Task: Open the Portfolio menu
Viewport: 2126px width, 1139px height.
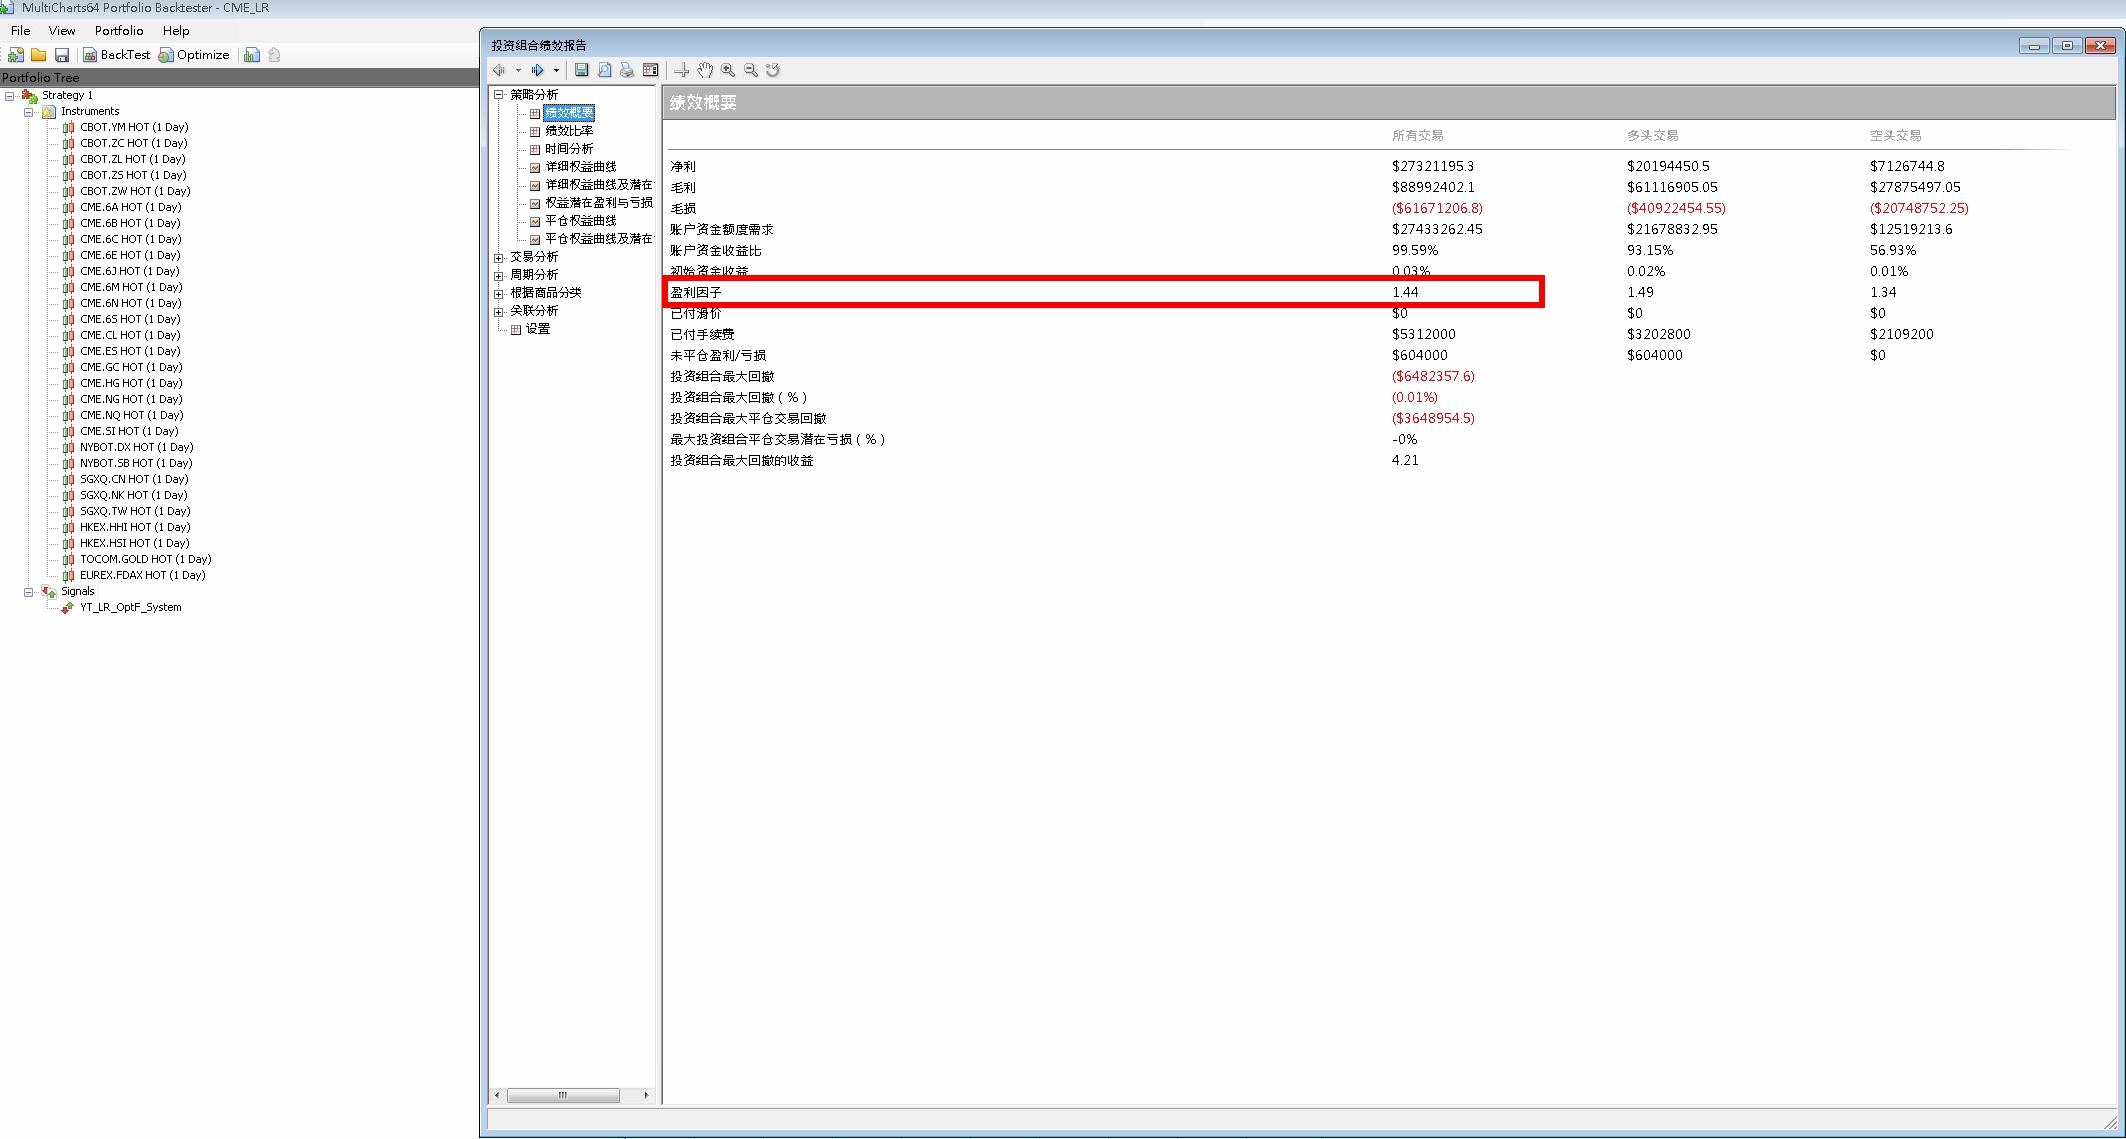Action: 119,31
